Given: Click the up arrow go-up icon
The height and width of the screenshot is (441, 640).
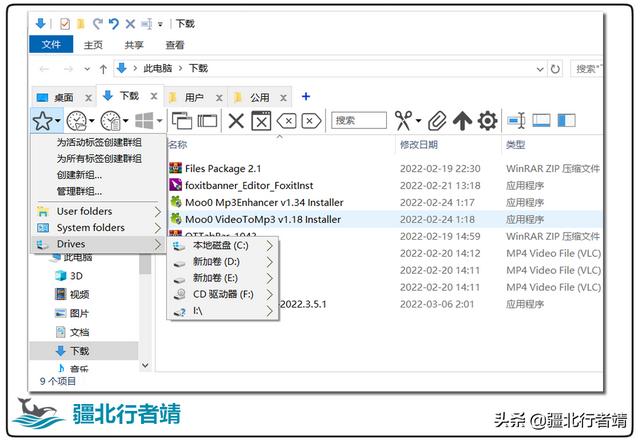Looking at the screenshot, I should [462, 121].
